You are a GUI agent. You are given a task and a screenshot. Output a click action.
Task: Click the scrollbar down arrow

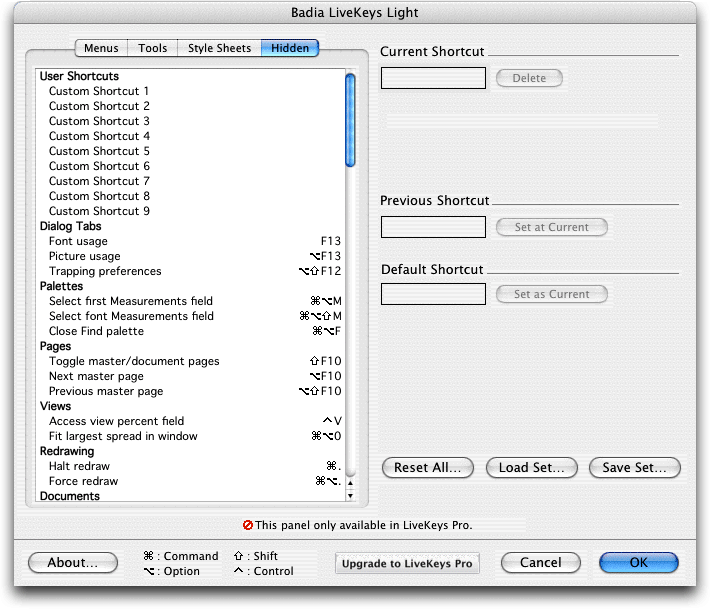[x=350, y=495]
